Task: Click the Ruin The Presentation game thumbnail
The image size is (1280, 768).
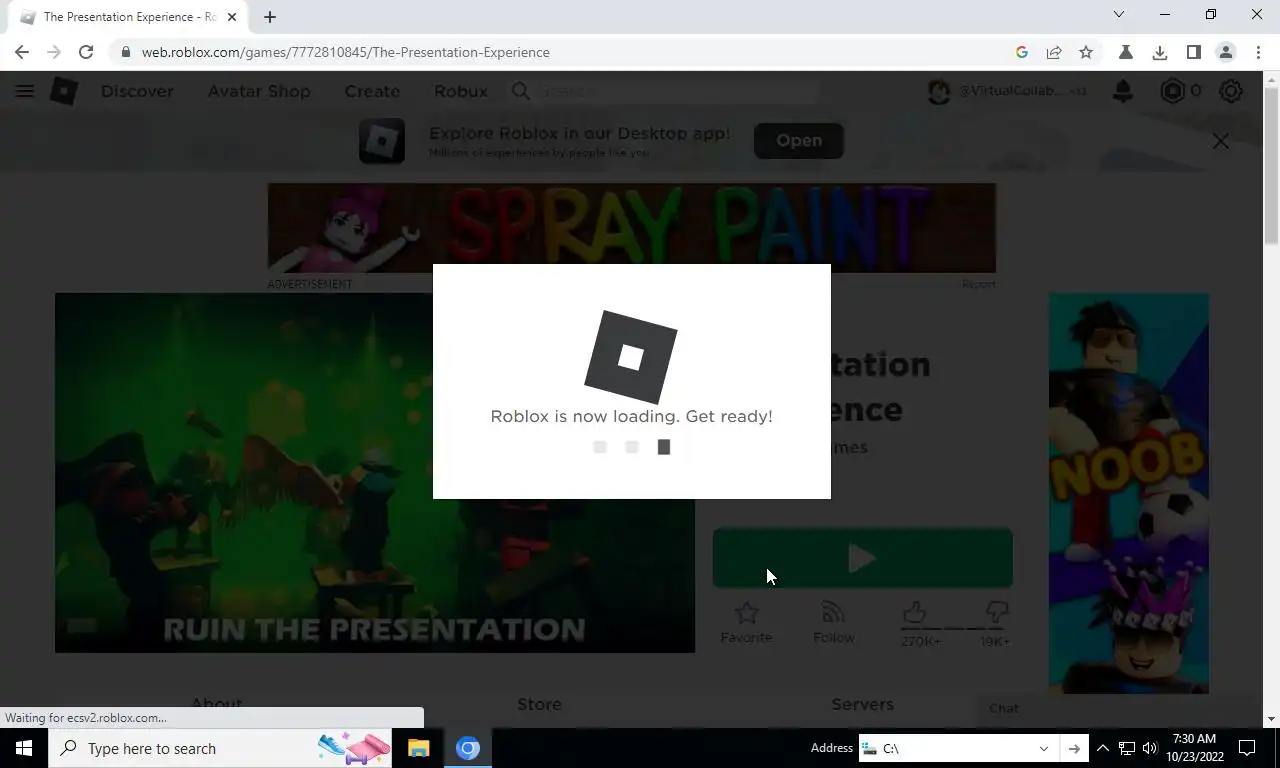Action: [374, 473]
